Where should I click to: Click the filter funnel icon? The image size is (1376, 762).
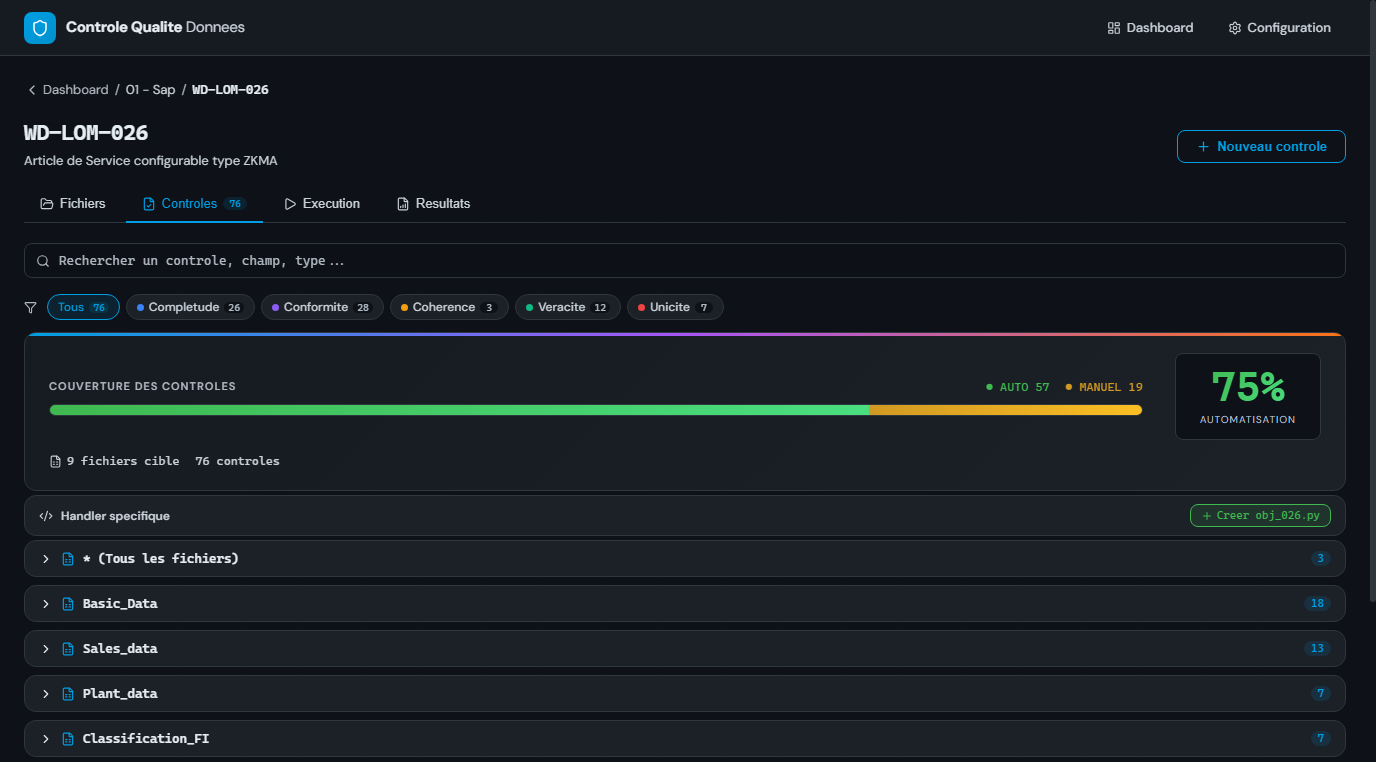[x=31, y=307]
